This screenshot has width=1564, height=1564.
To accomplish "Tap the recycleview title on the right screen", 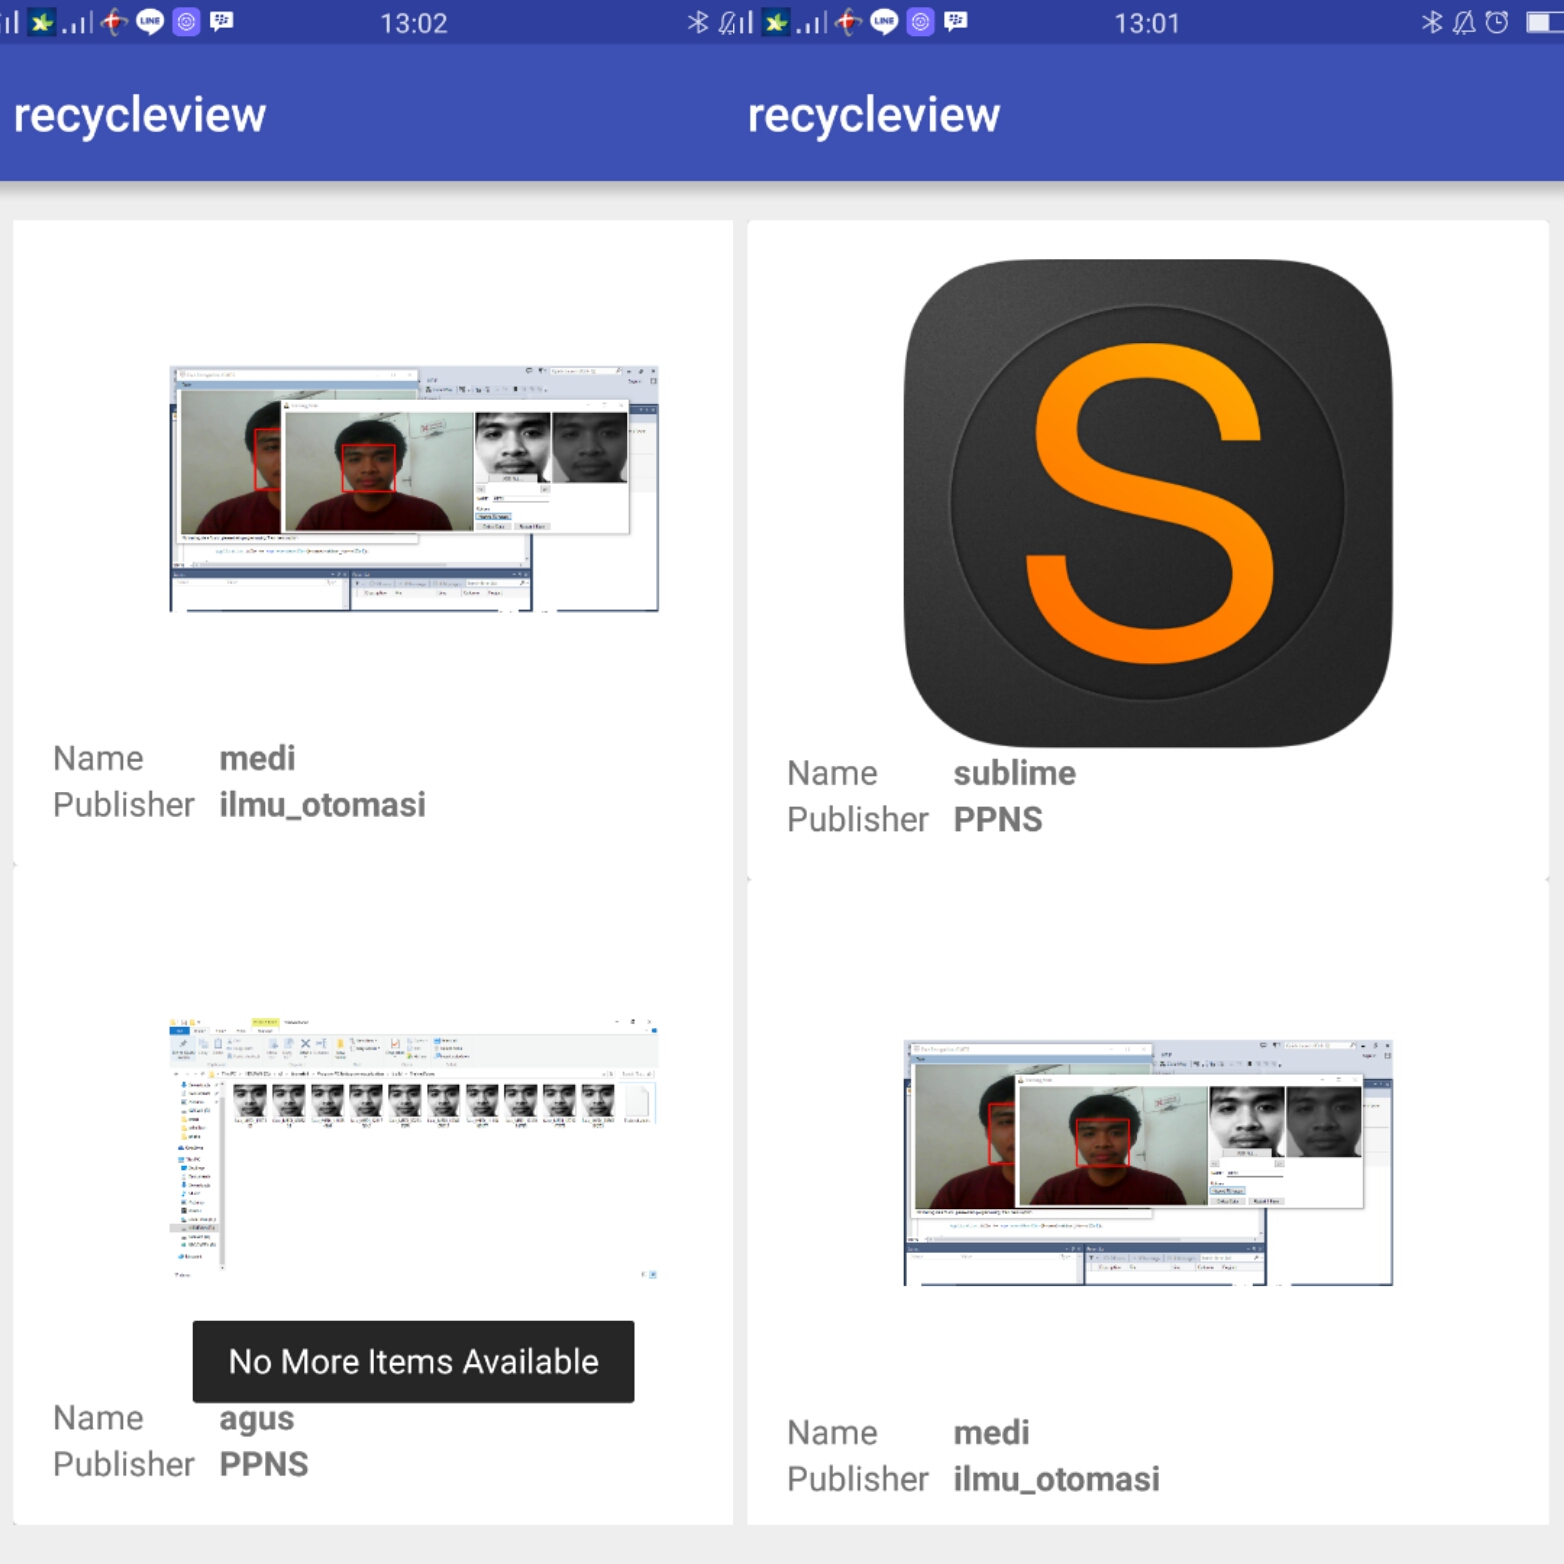I will click(874, 115).
